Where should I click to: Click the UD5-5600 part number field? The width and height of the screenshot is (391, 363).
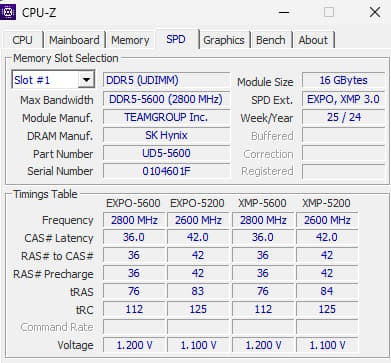166,153
